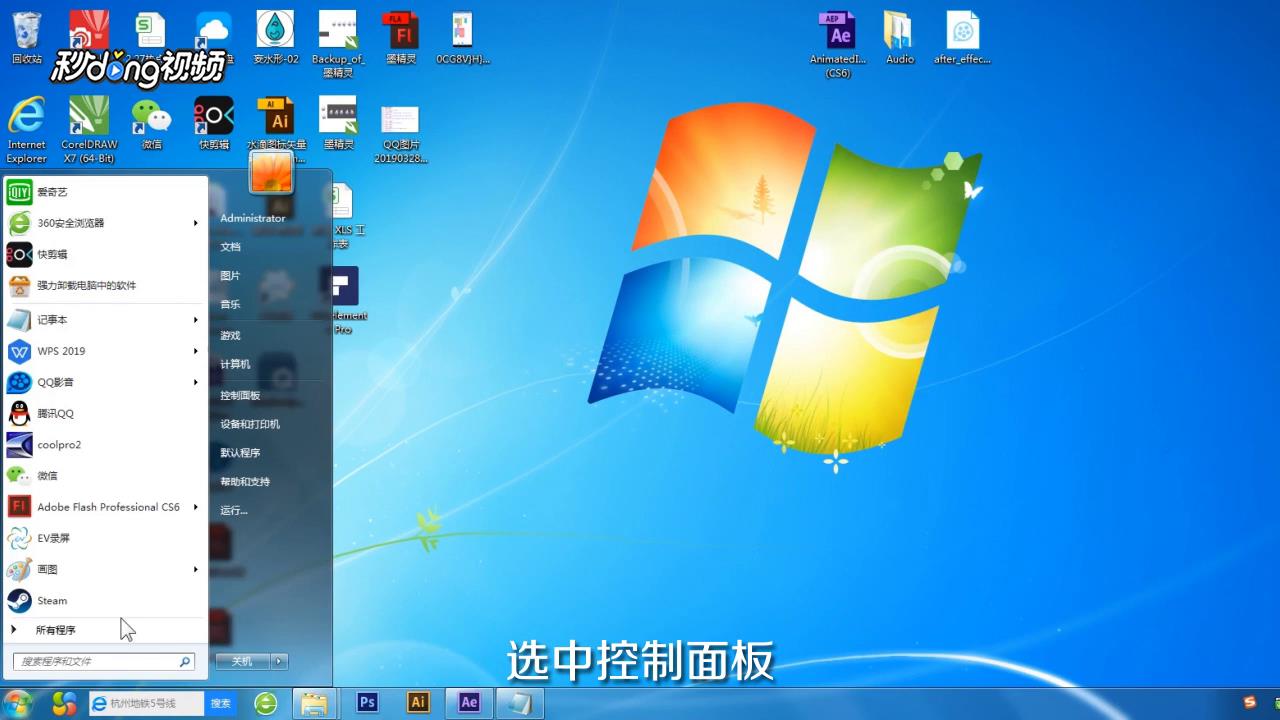Screen dimensions: 1280x720
Task: Open 设备和打印机 in Start menu
Action: coord(250,425)
